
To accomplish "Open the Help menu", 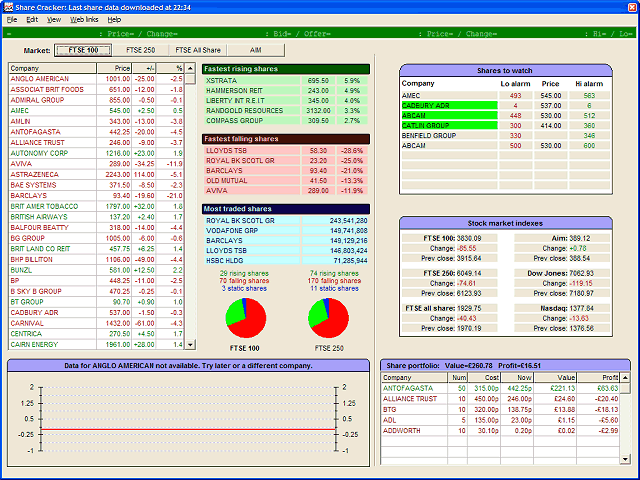I will [114, 20].
